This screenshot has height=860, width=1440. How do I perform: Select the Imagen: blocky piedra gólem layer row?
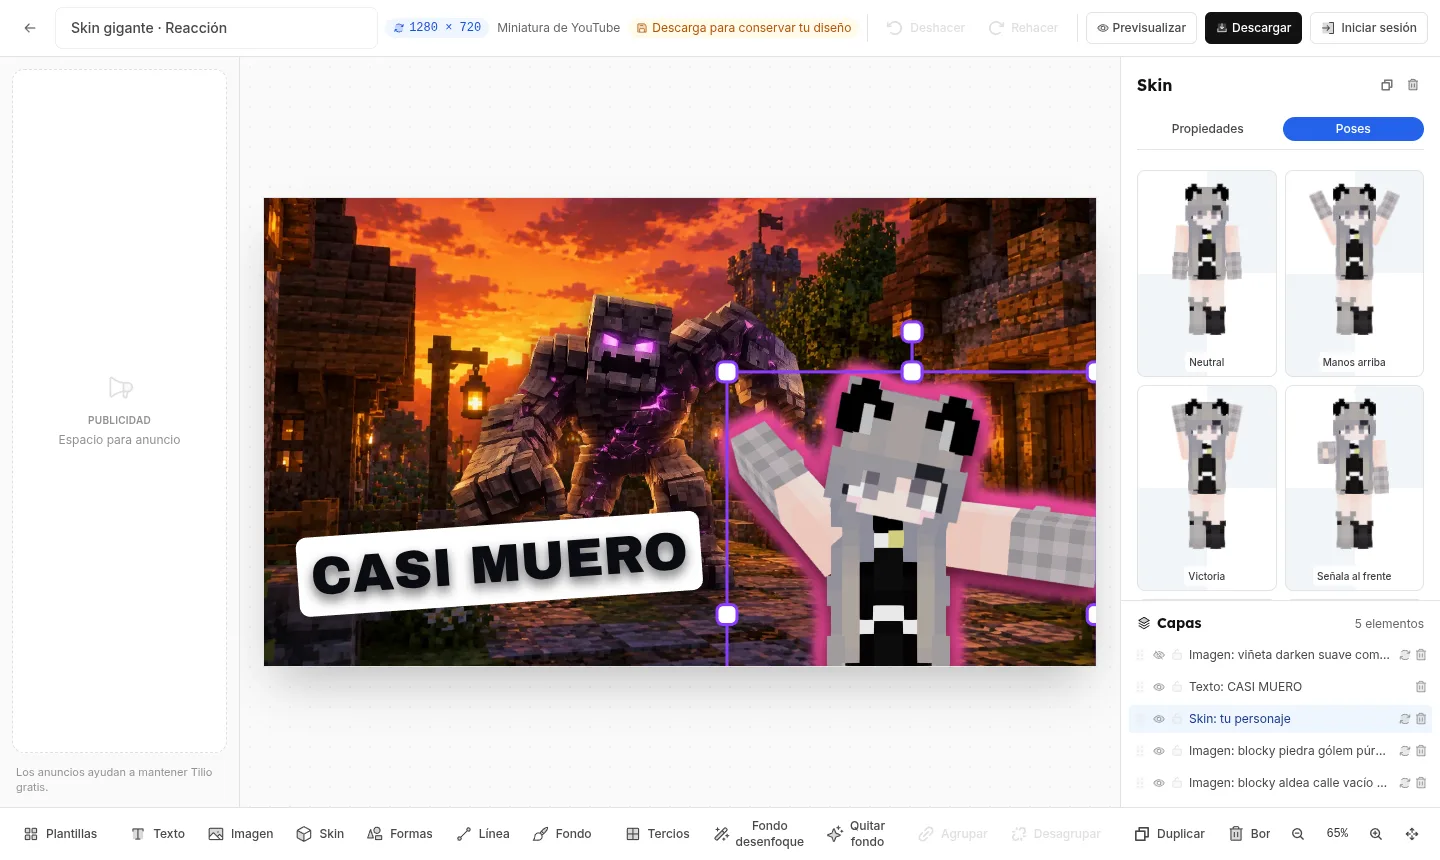click(1280, 751)
